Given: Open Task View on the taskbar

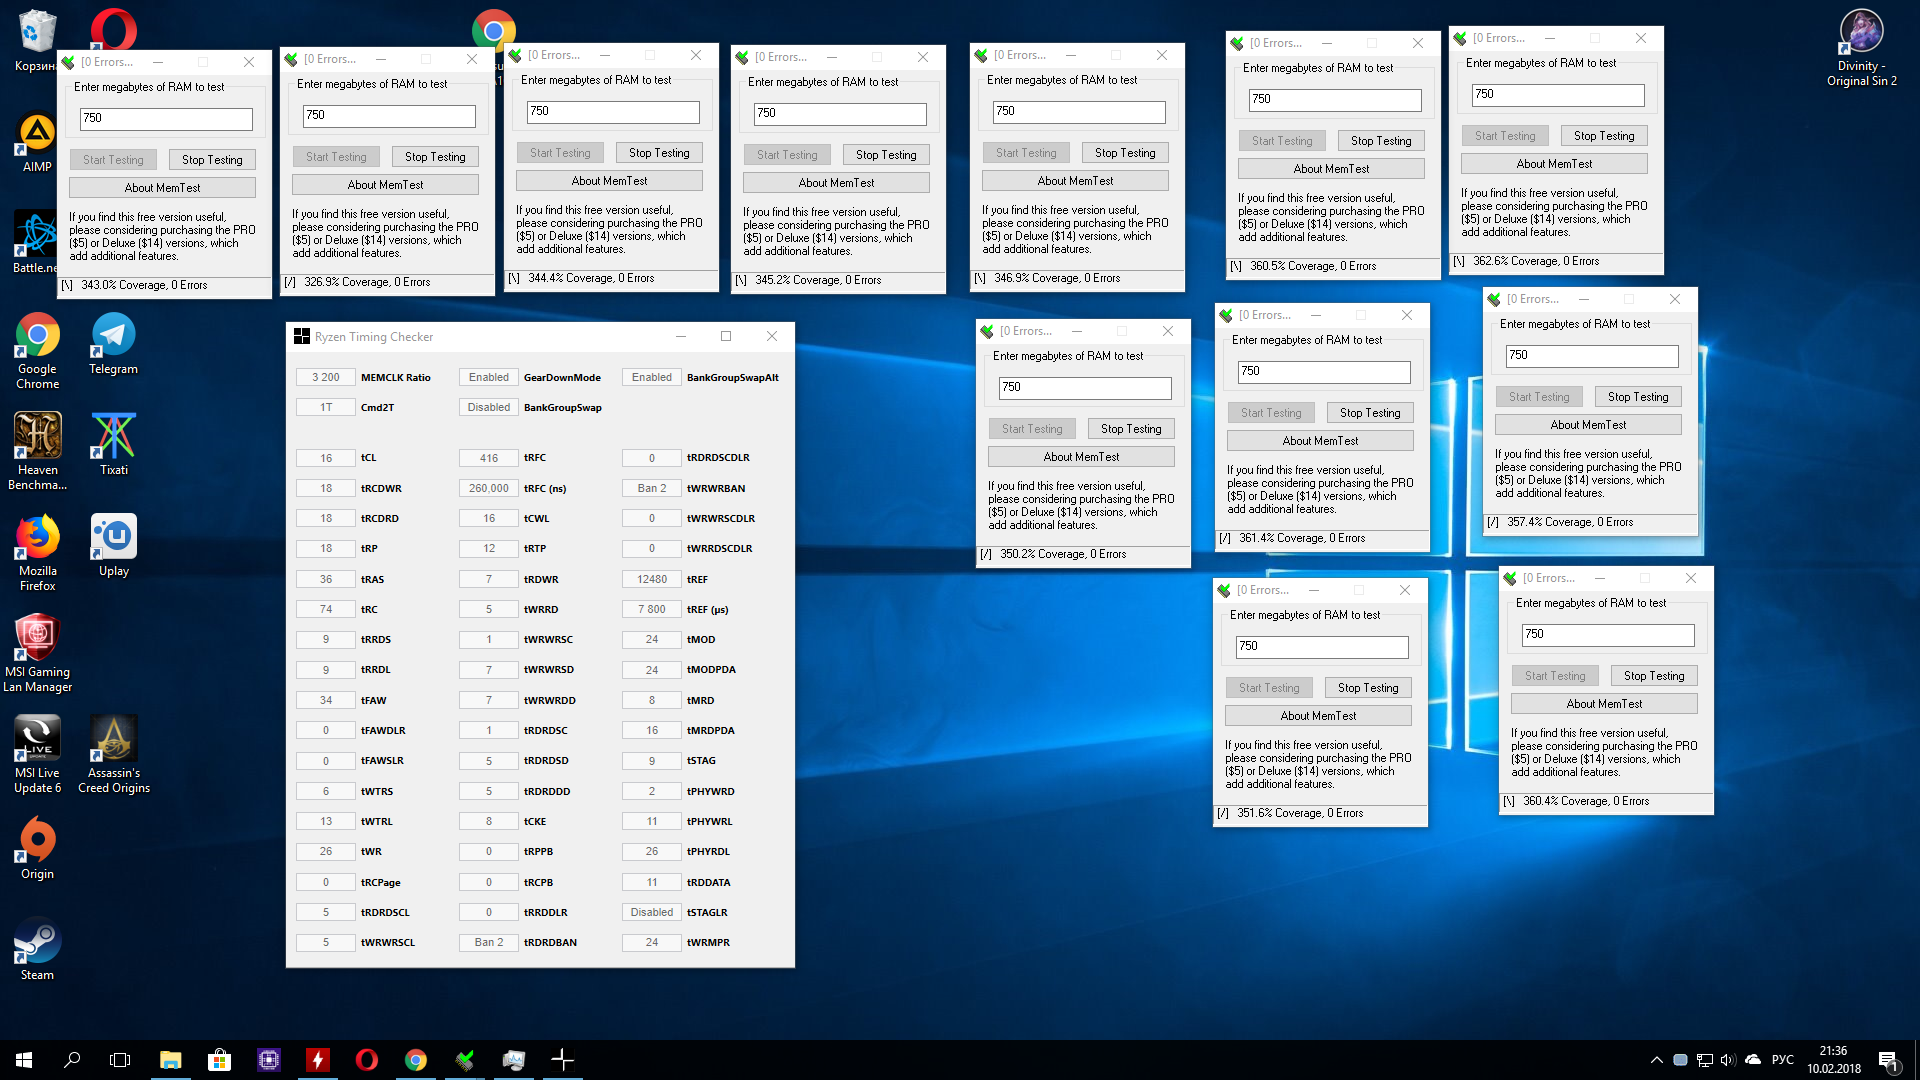Looking at the screenshot, I should tap(120, 1060).
